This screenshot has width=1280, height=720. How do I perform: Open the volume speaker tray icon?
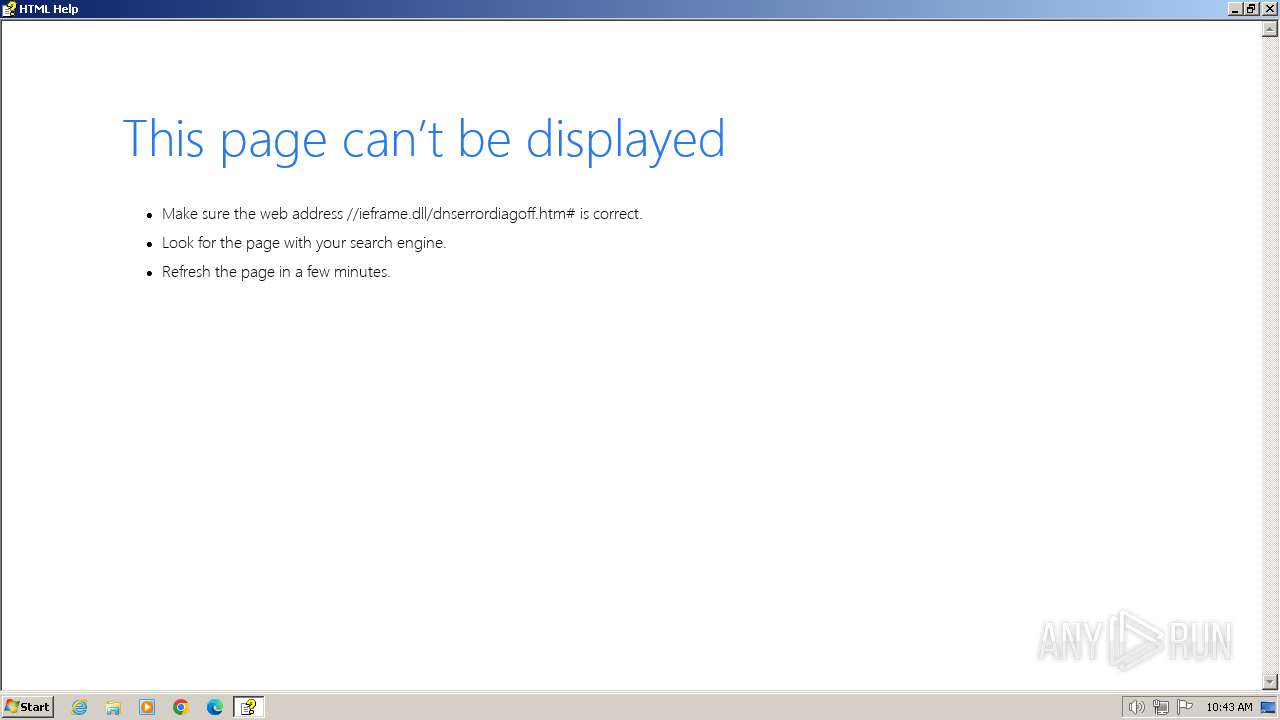coord(1136,707)
